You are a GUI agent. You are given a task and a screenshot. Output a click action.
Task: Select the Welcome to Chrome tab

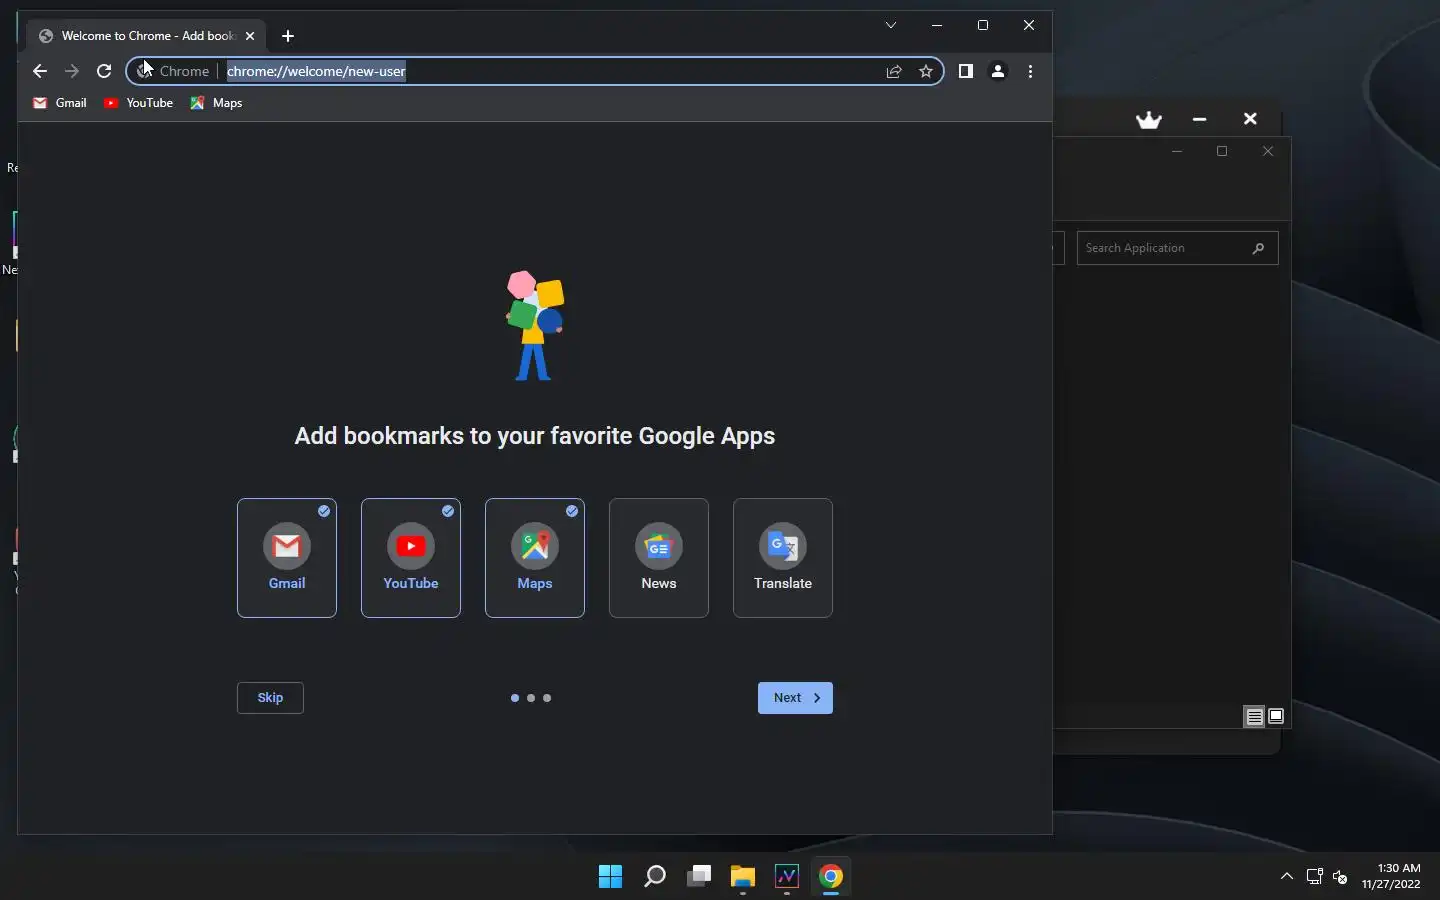147,36
